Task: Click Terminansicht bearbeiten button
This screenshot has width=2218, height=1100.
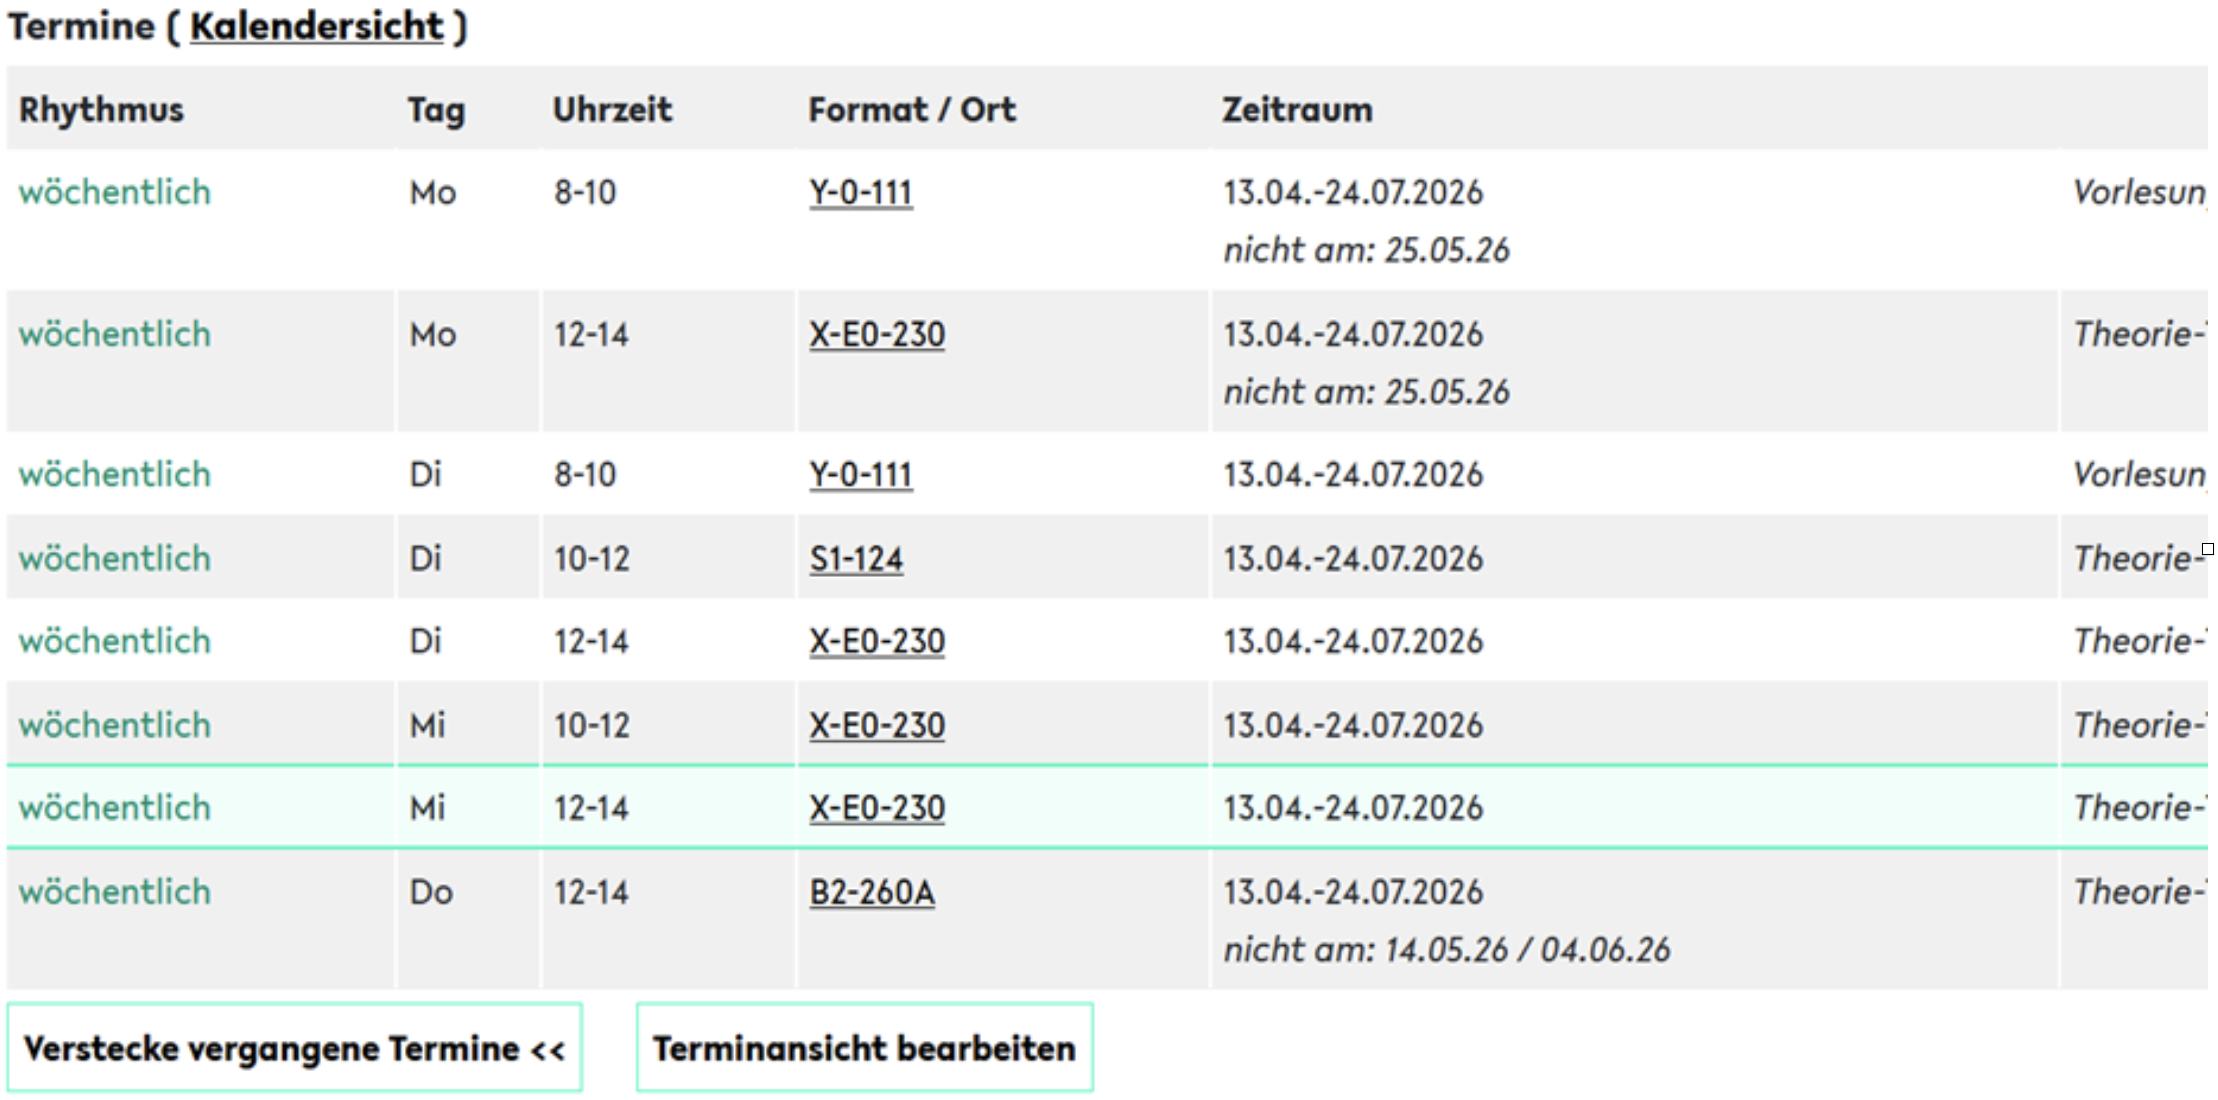Action: [x=864, y=1047]
